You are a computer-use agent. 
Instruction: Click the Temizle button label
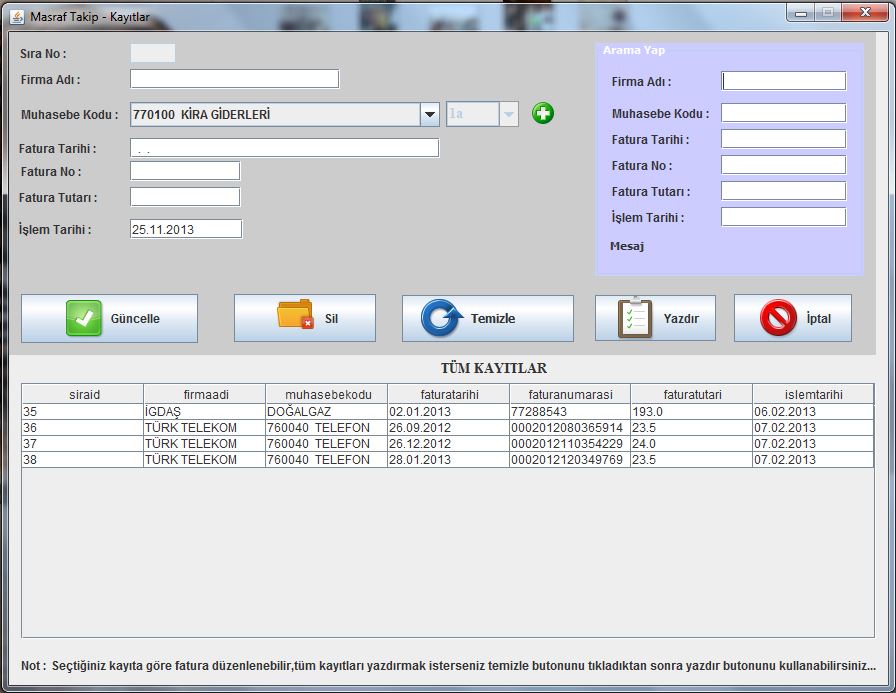493,319
